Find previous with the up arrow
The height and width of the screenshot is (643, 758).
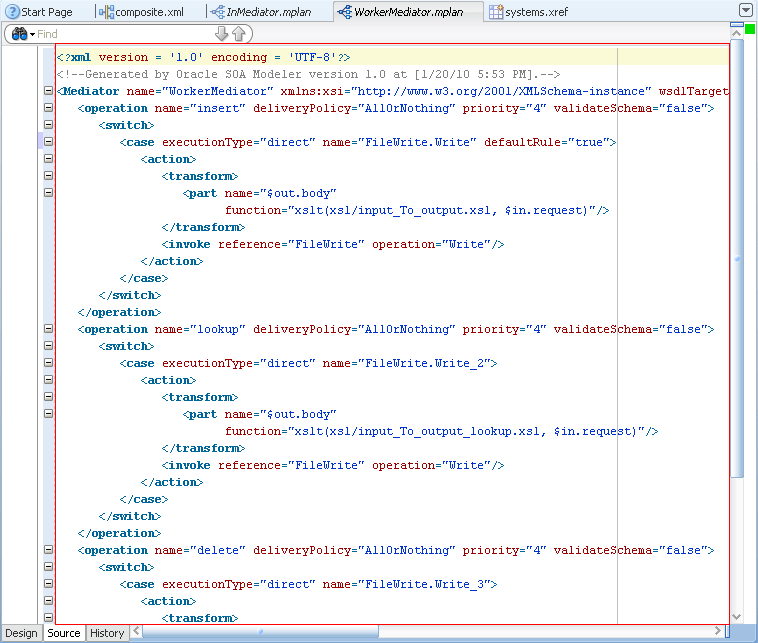[239, 34]
